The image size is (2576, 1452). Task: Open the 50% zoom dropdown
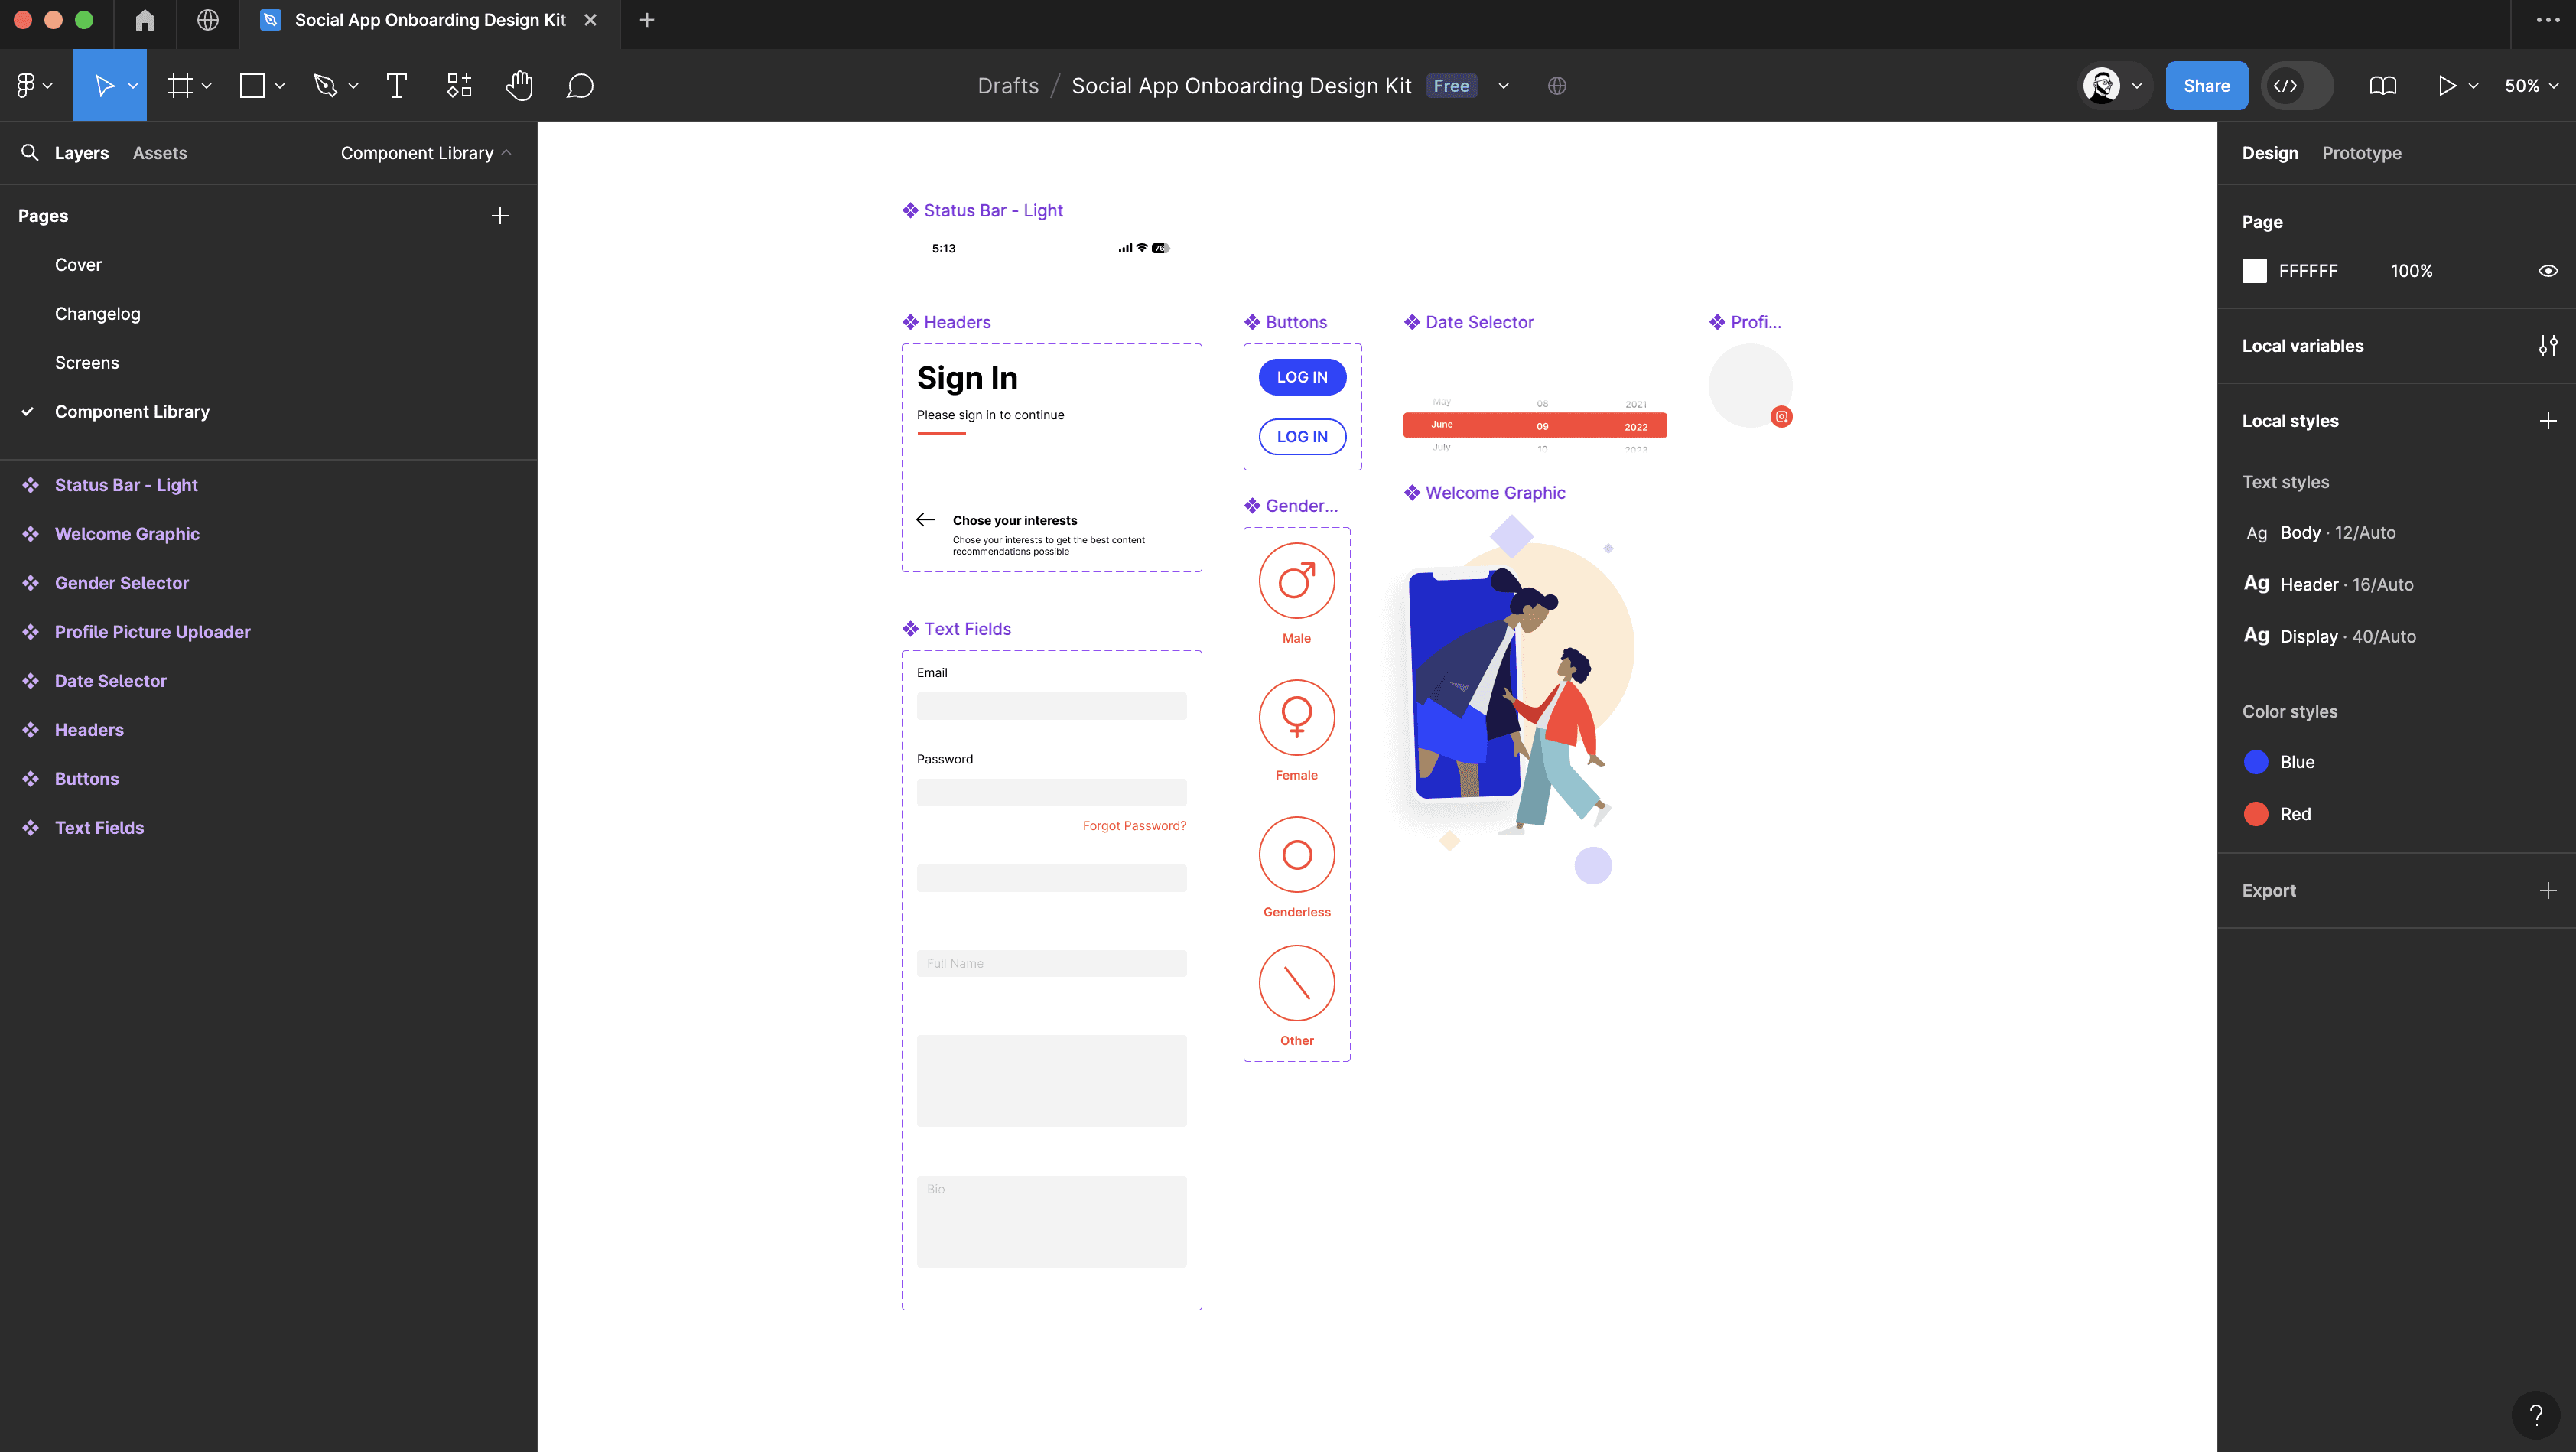pos(2532,86)
